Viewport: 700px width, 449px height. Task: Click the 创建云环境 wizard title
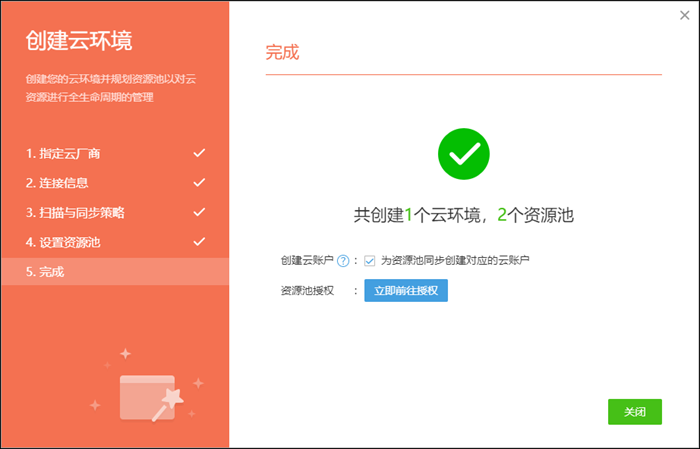coord(79,41)
